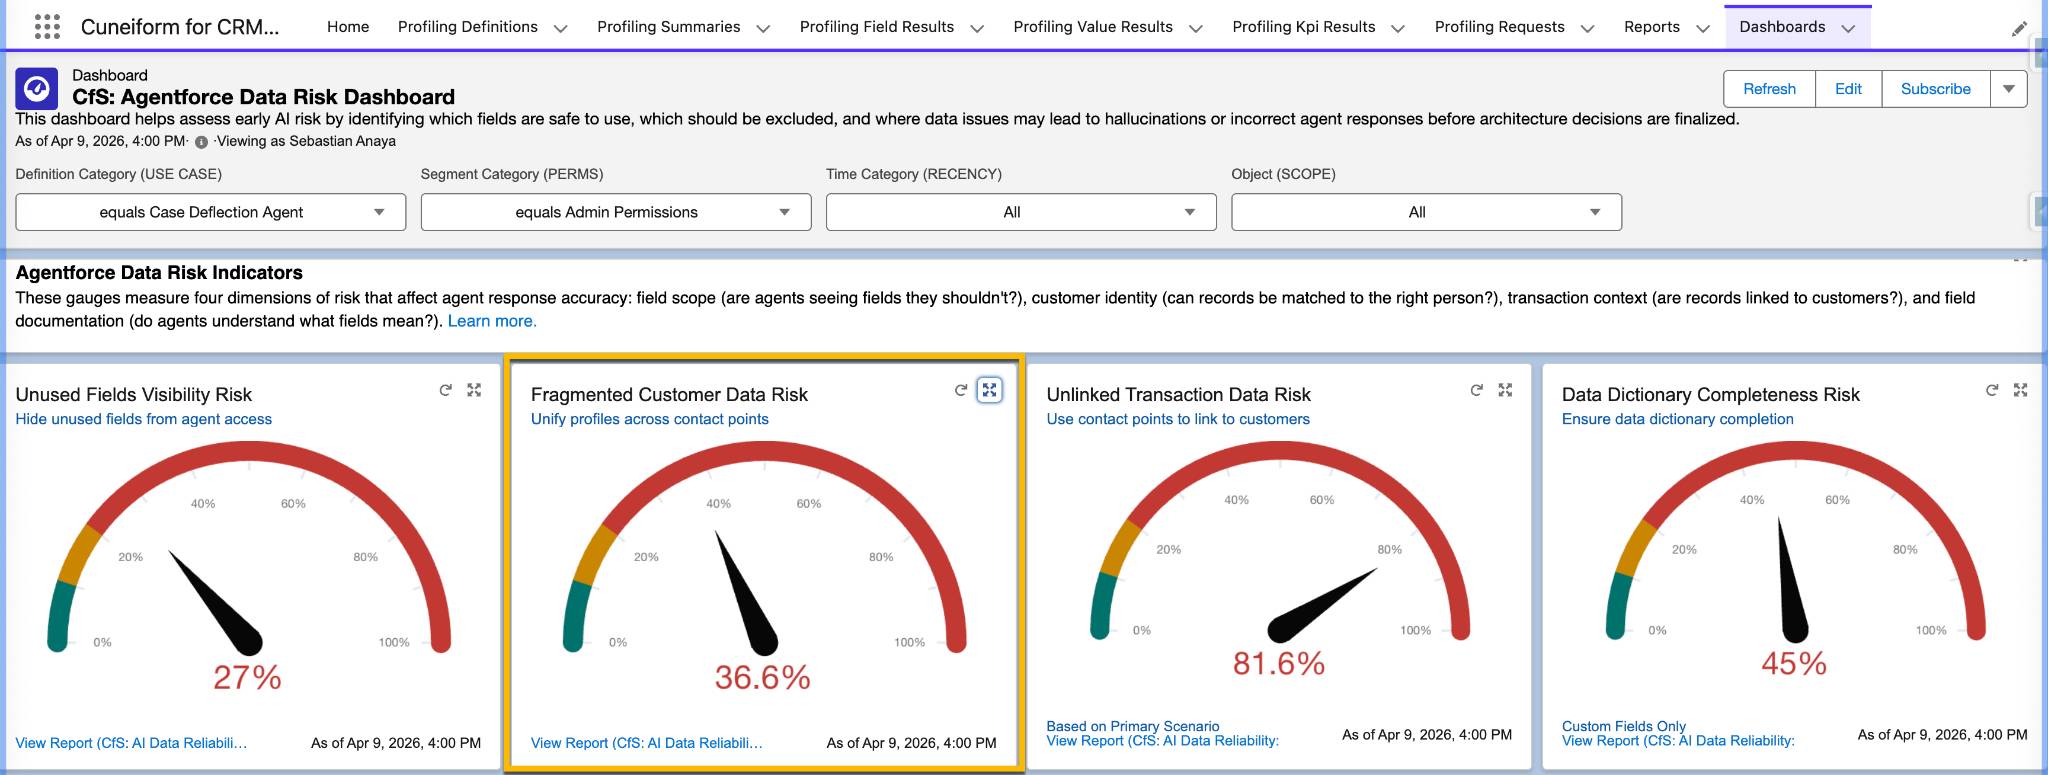View report for Unlinked Transaction Data Risk
This screenshot has width=2048, height=775.
point(1163,741)
